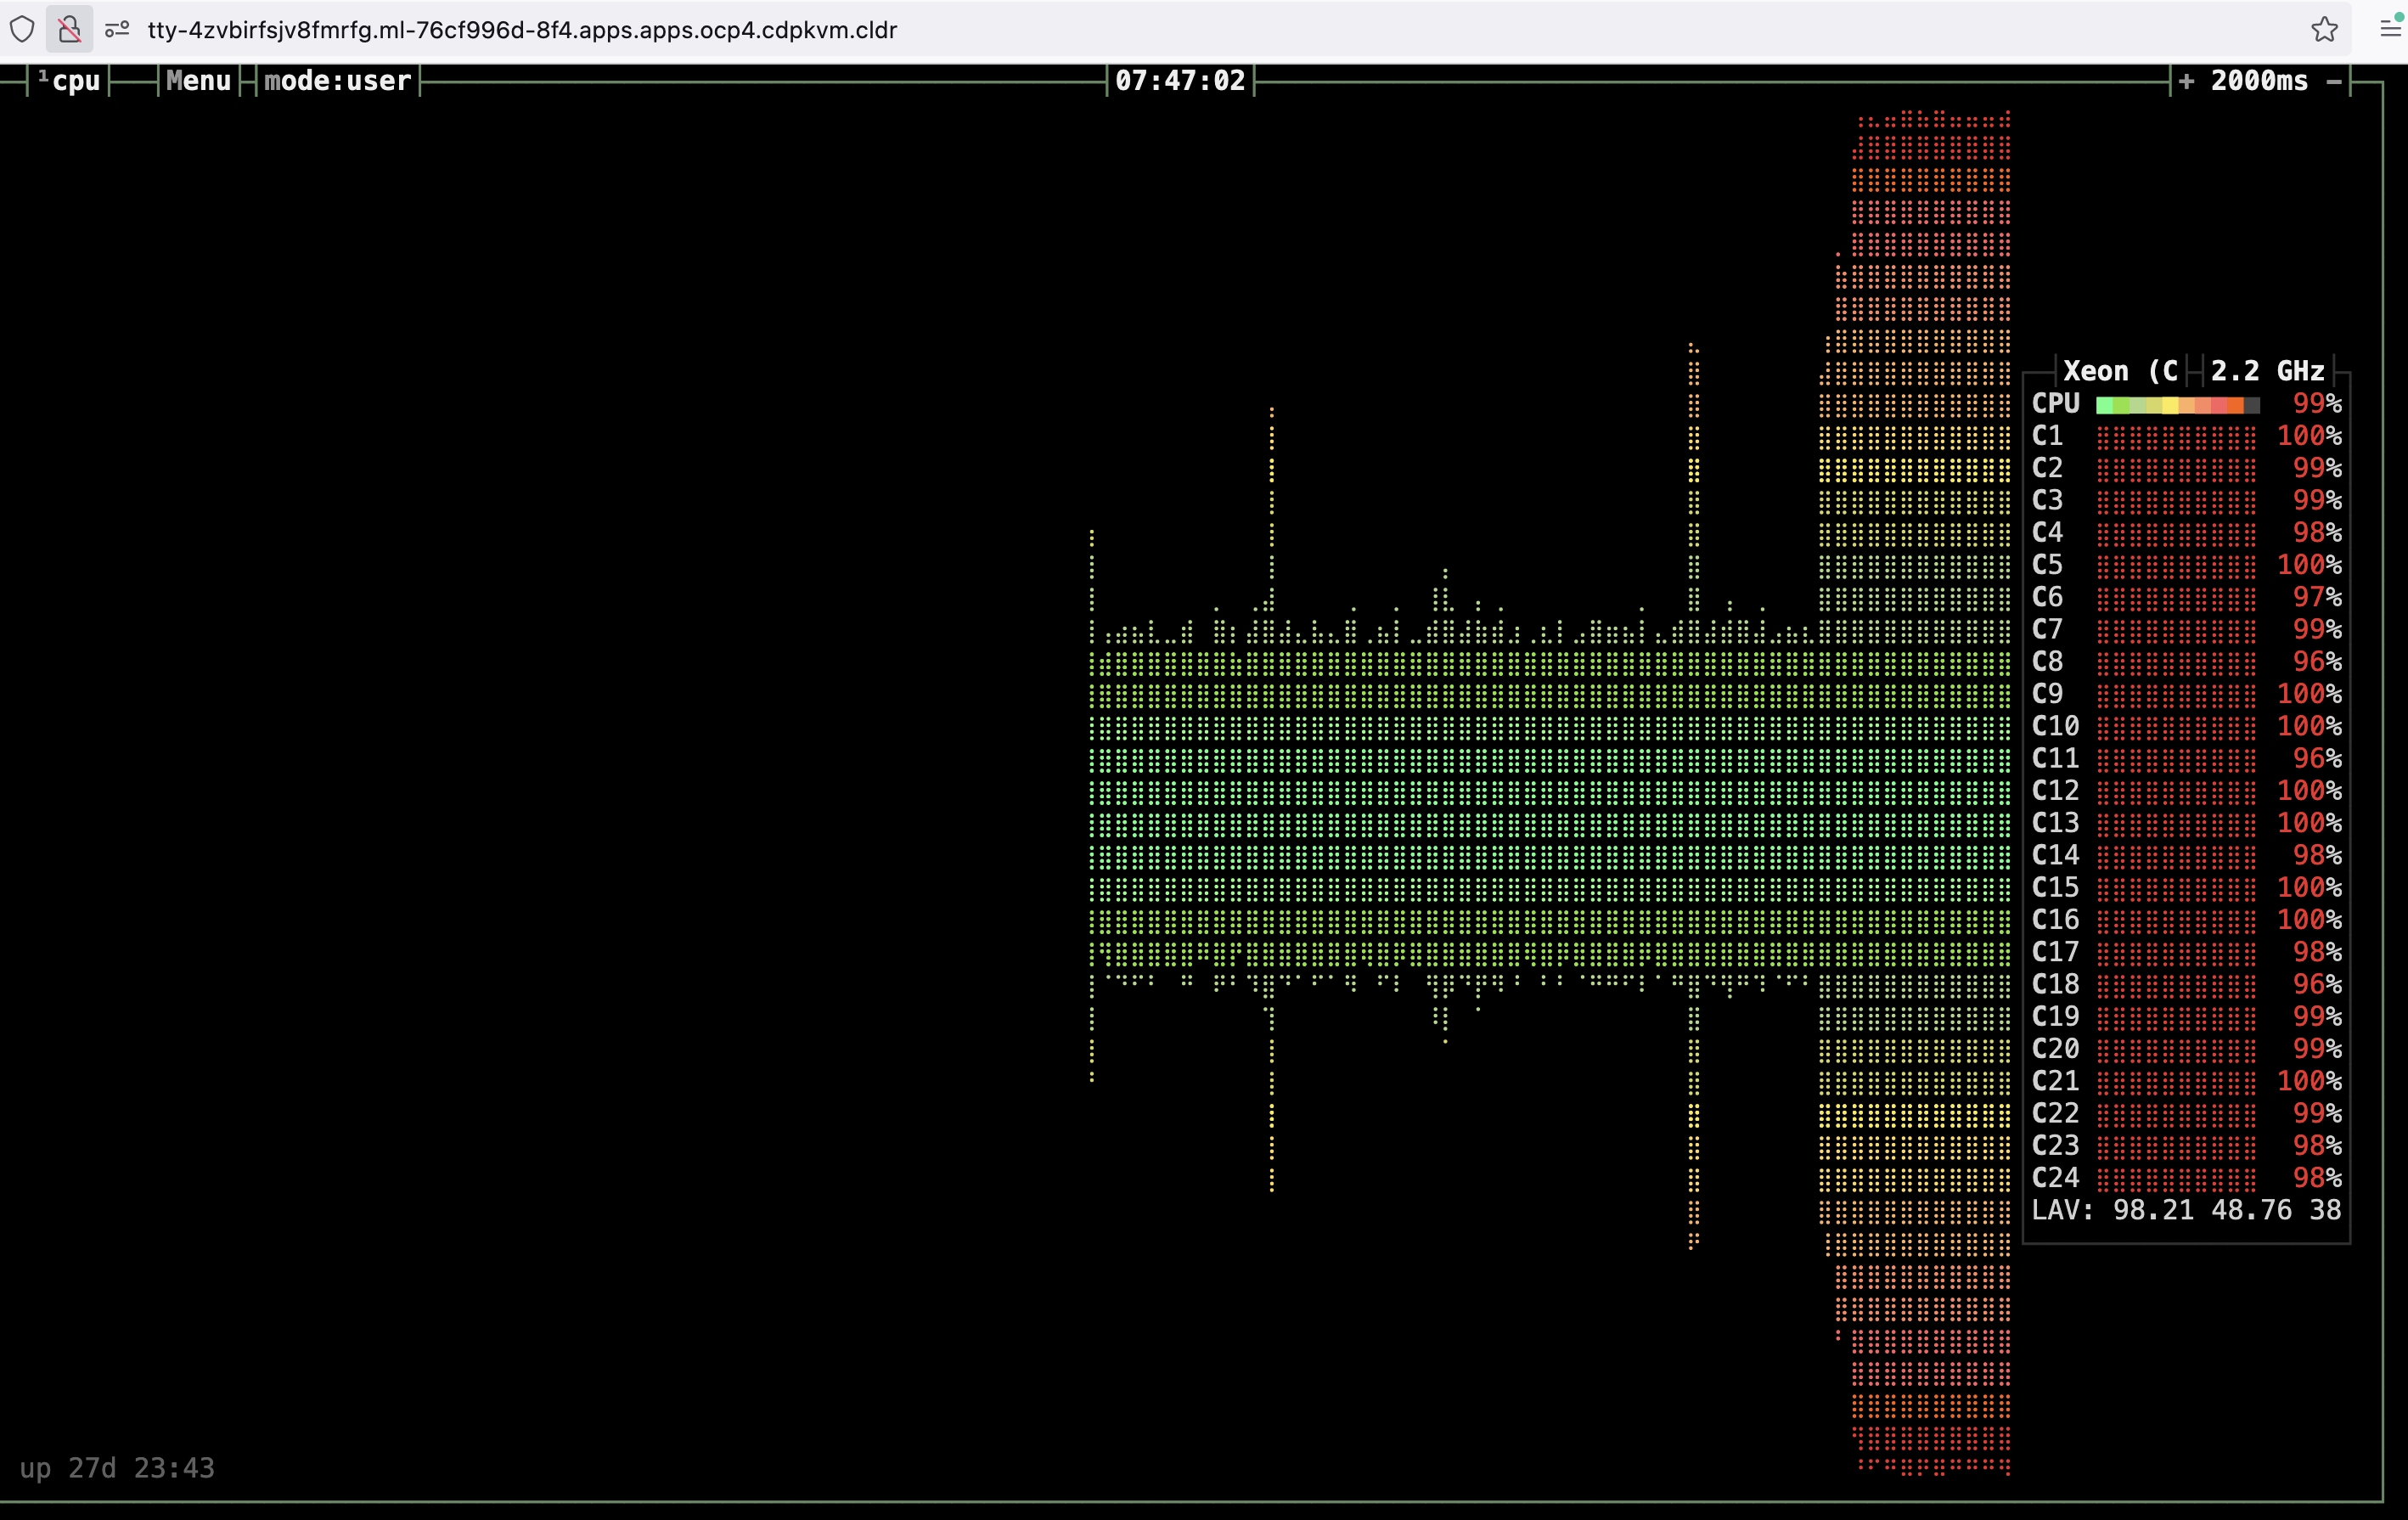Click the URL in the address bar
Image resolution: width=2408 pixels, height=1520 pixels.
pos(522,30)
